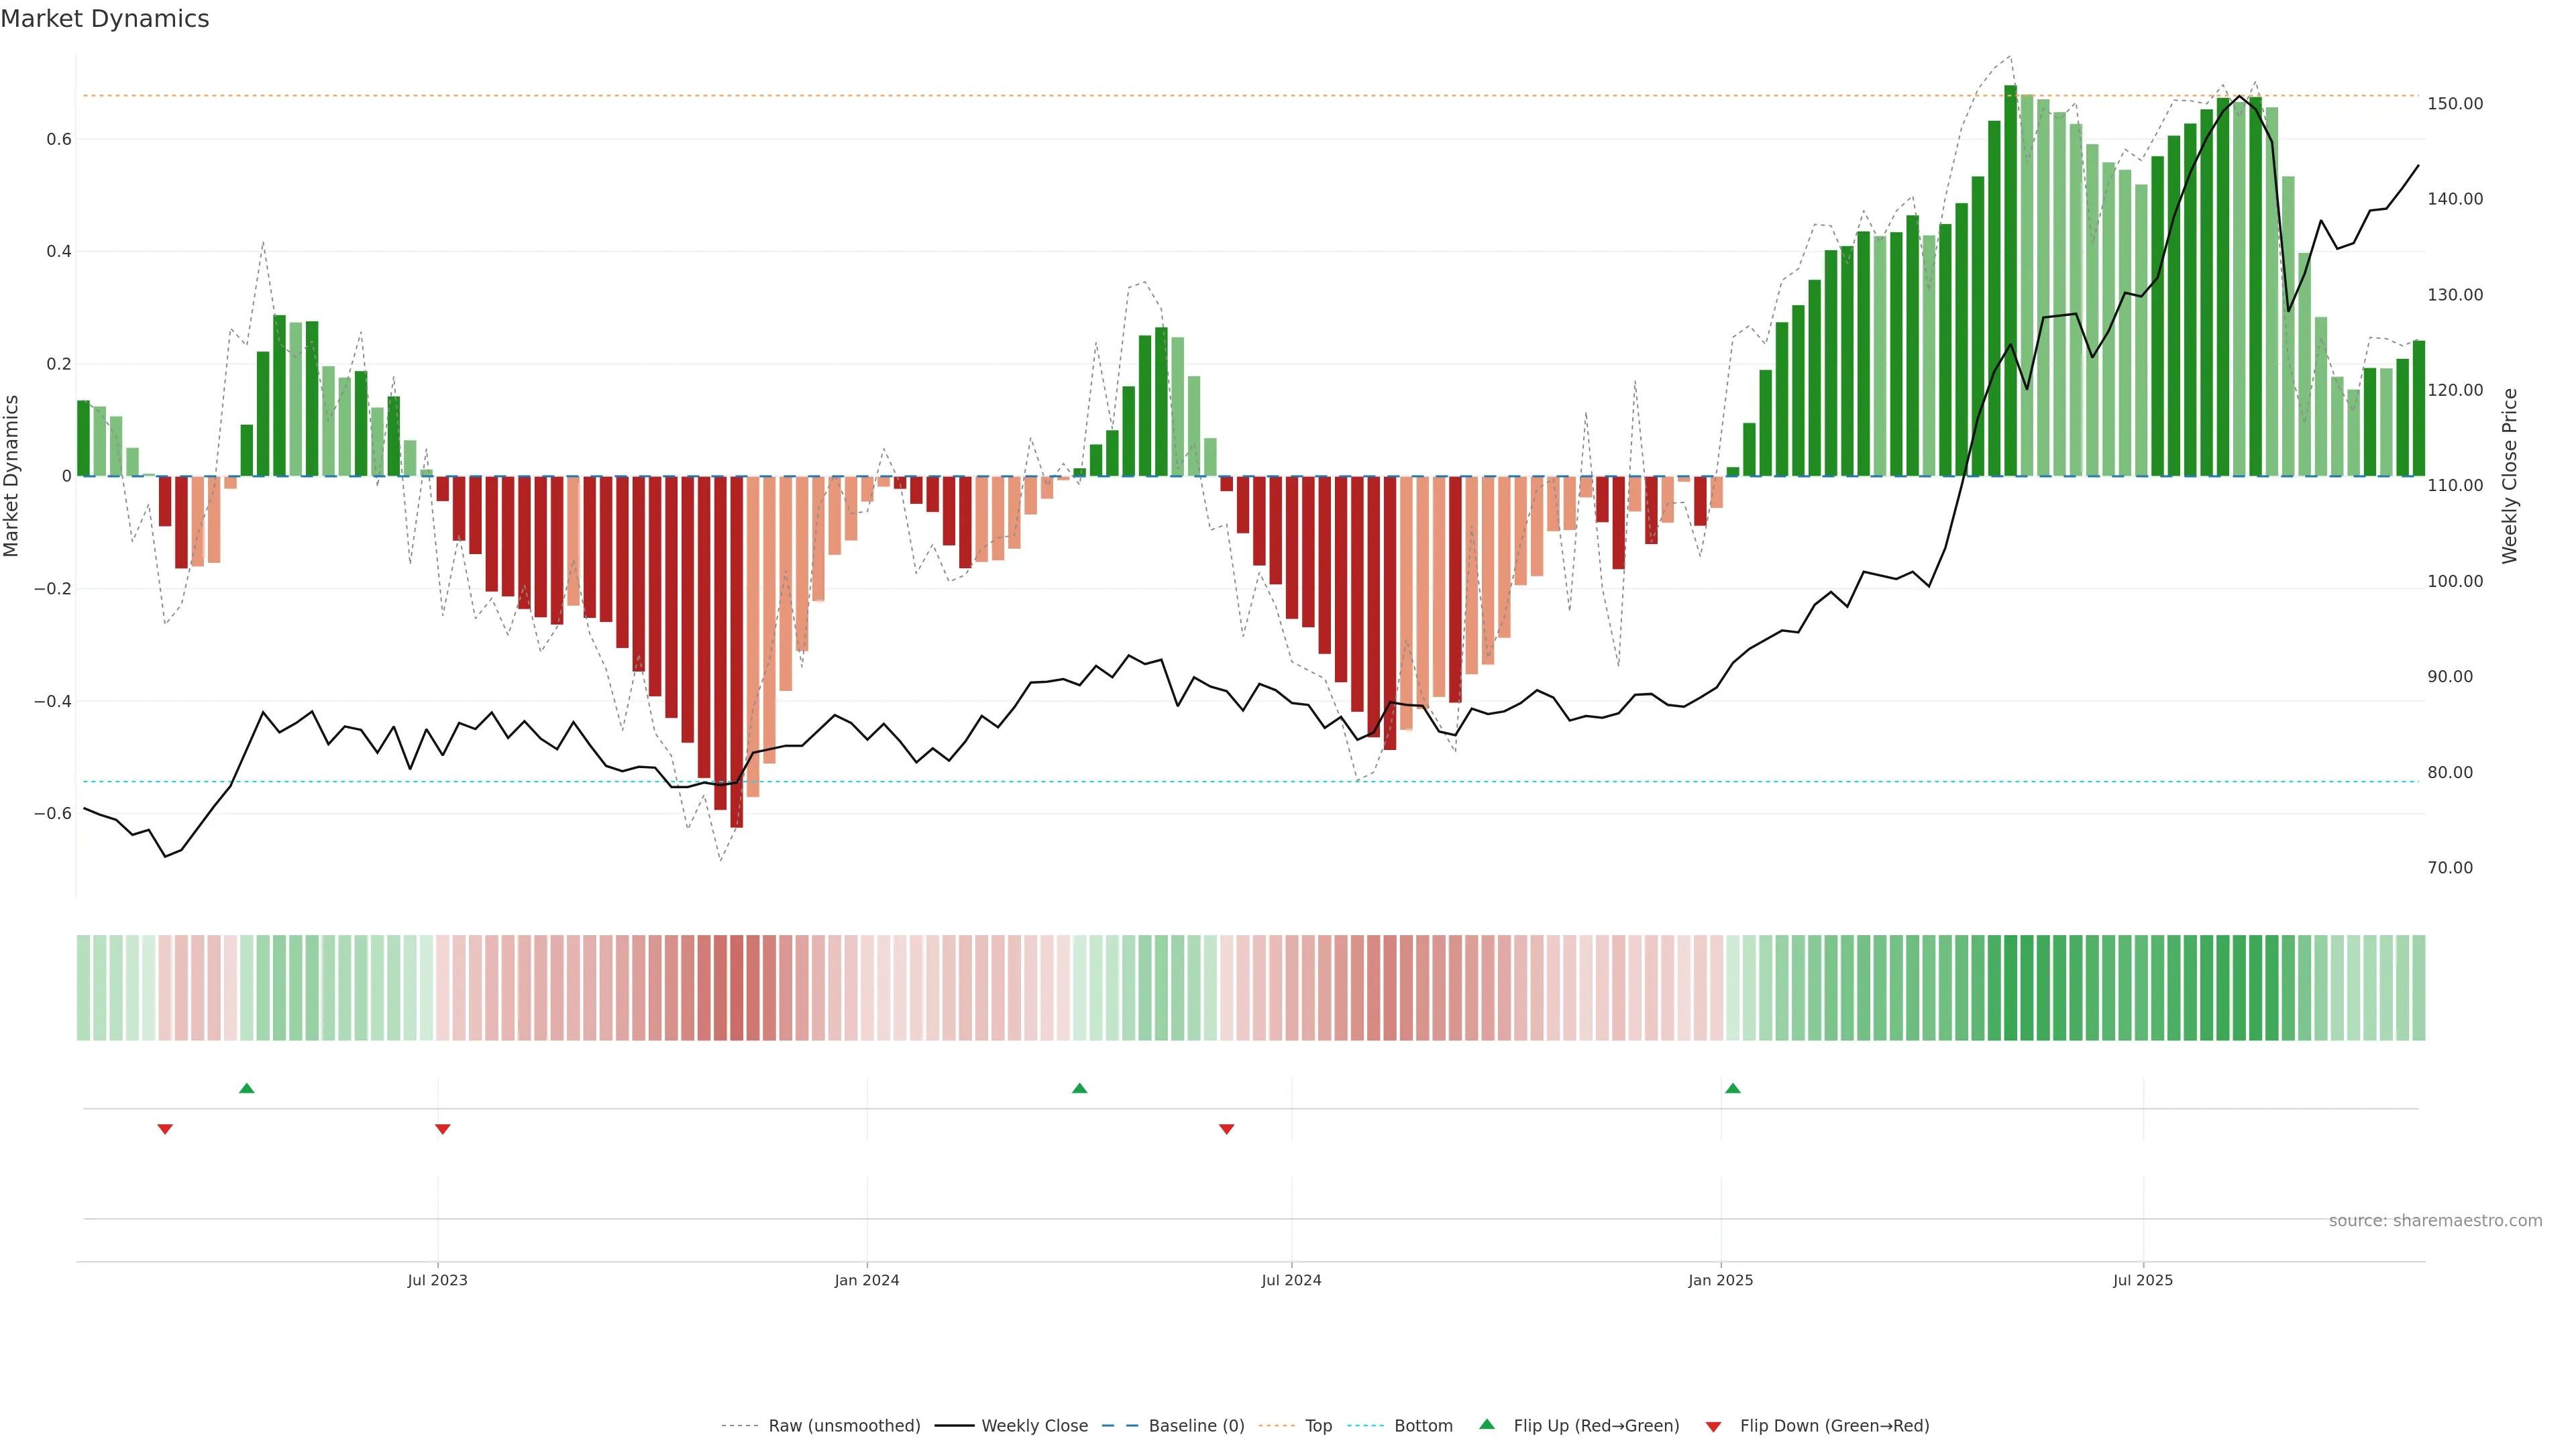Viewport: 2576px width, 1449px height.
Task: Click the leftmost red flip-down triangle marker
Action: (x=165, y=1129)
